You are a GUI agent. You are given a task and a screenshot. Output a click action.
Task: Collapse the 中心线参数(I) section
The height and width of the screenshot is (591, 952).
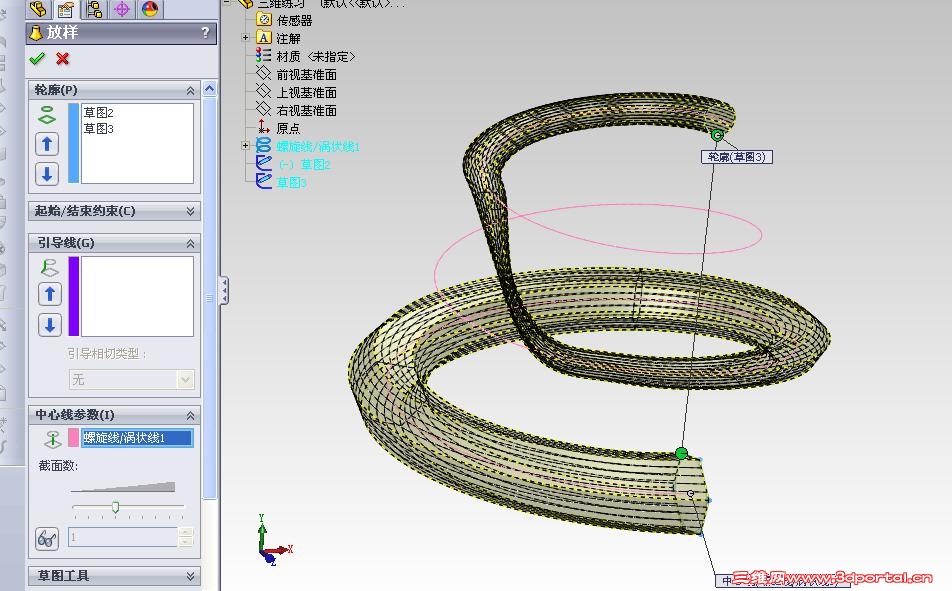coord(190,415)
